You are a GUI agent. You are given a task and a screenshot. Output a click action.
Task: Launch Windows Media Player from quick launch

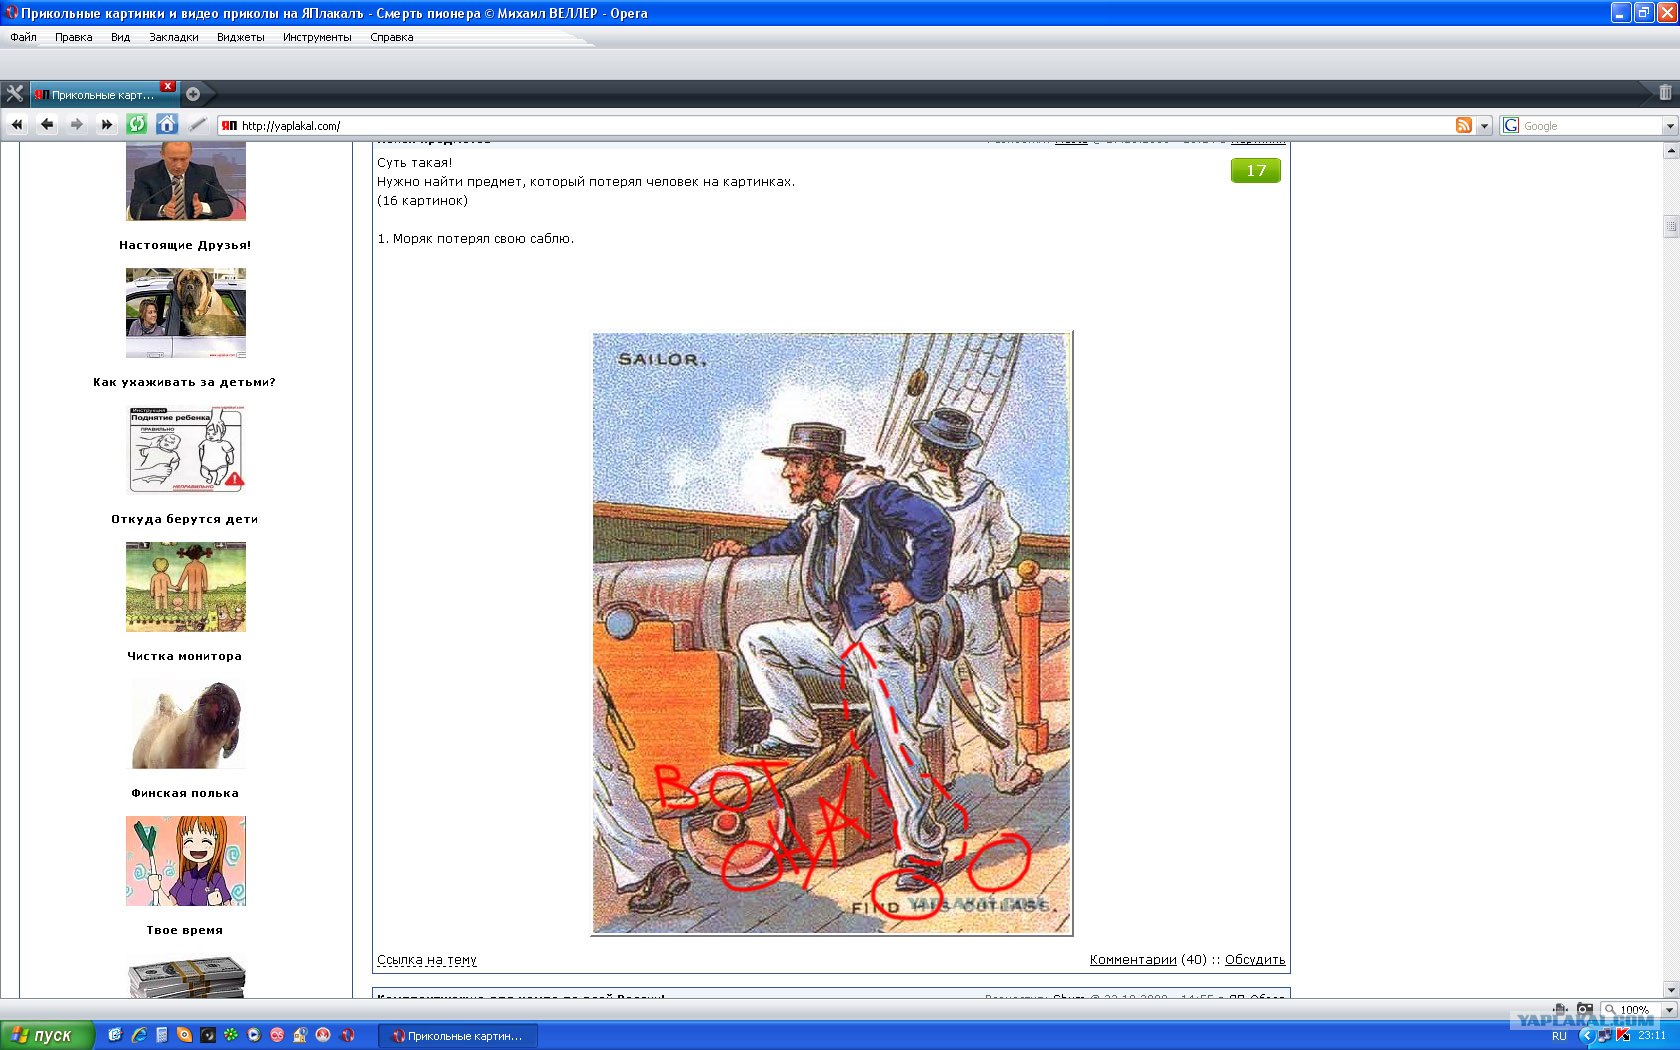254,1035
